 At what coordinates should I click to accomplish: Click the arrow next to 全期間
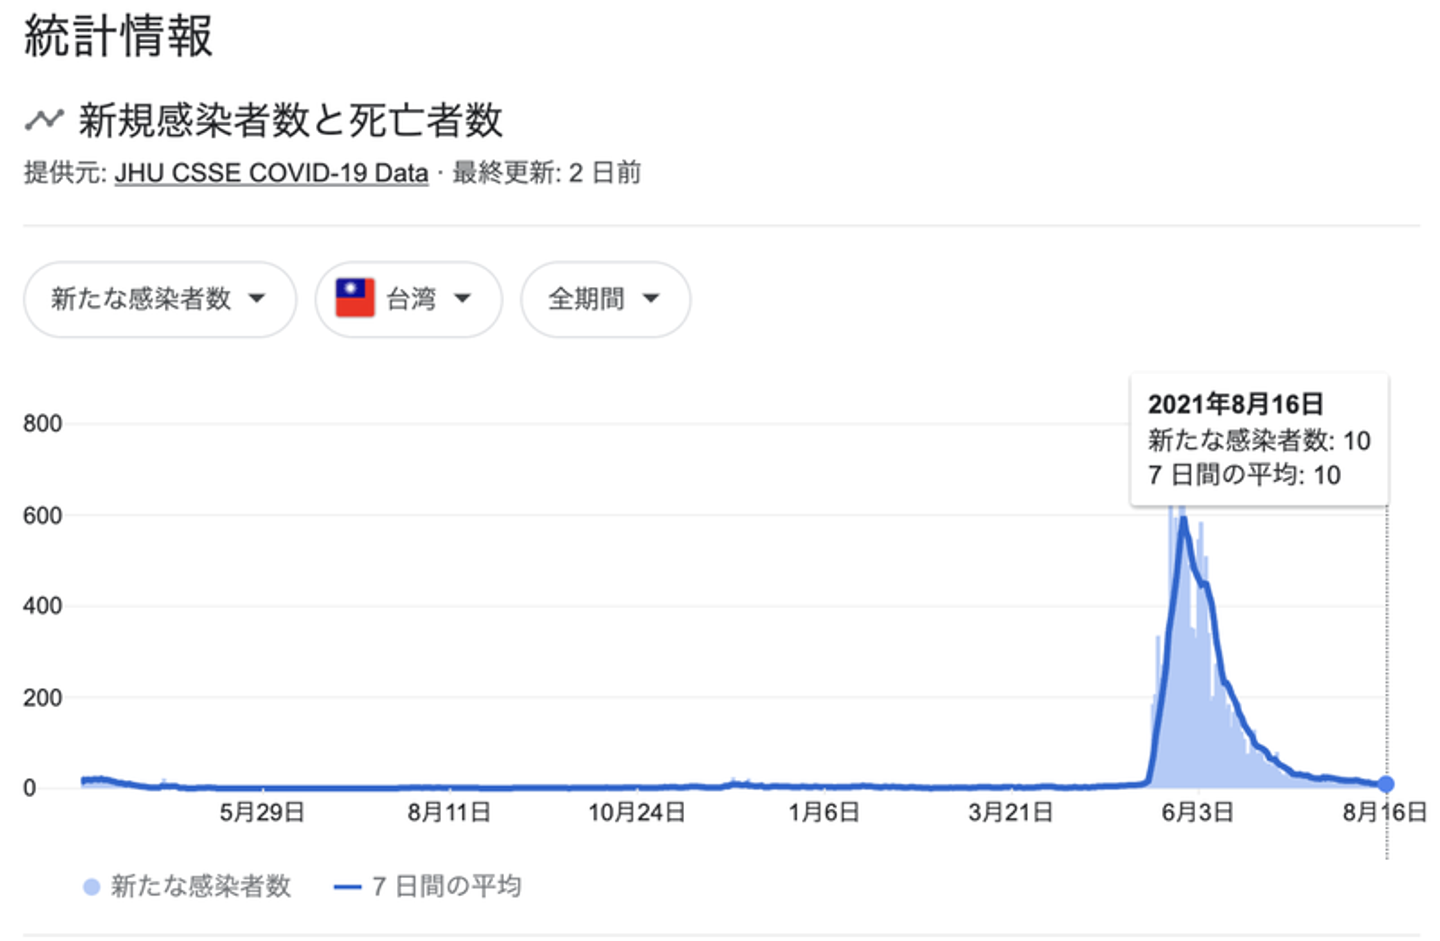click(x=651, y=298)
